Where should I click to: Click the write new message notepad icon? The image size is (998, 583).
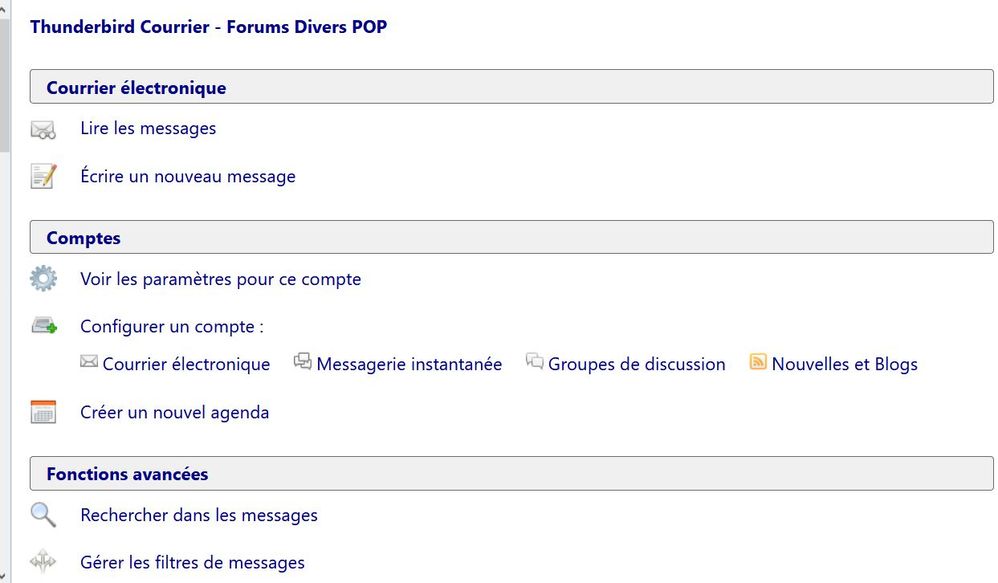(x=43, y=177)
